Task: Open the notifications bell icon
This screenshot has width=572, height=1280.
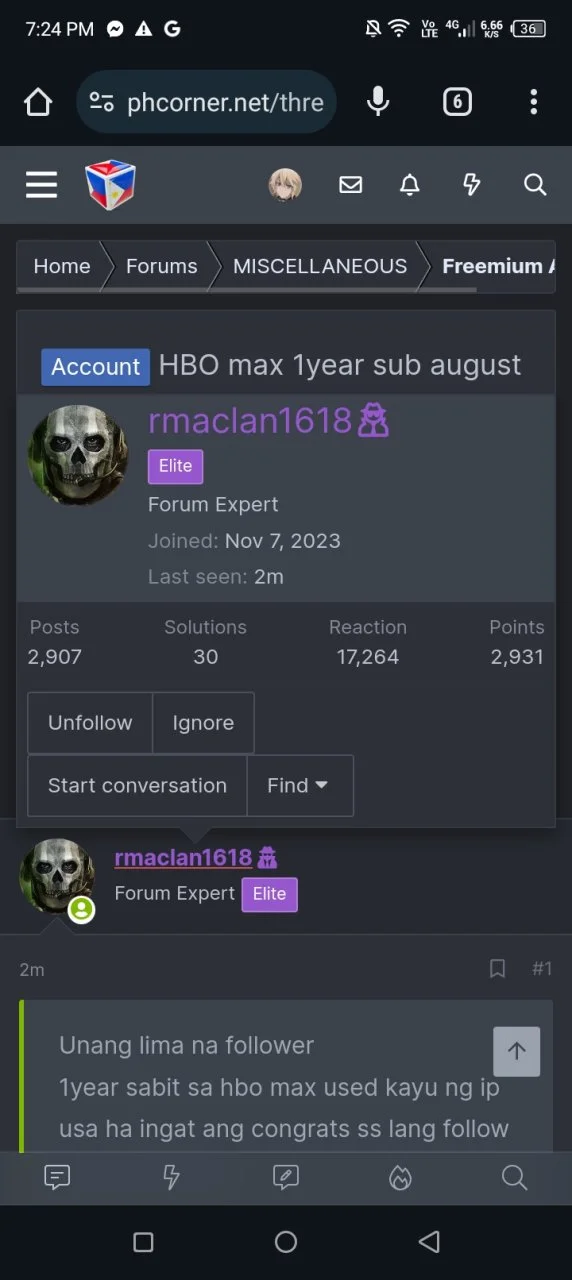Action: click(x=410, y=185)
